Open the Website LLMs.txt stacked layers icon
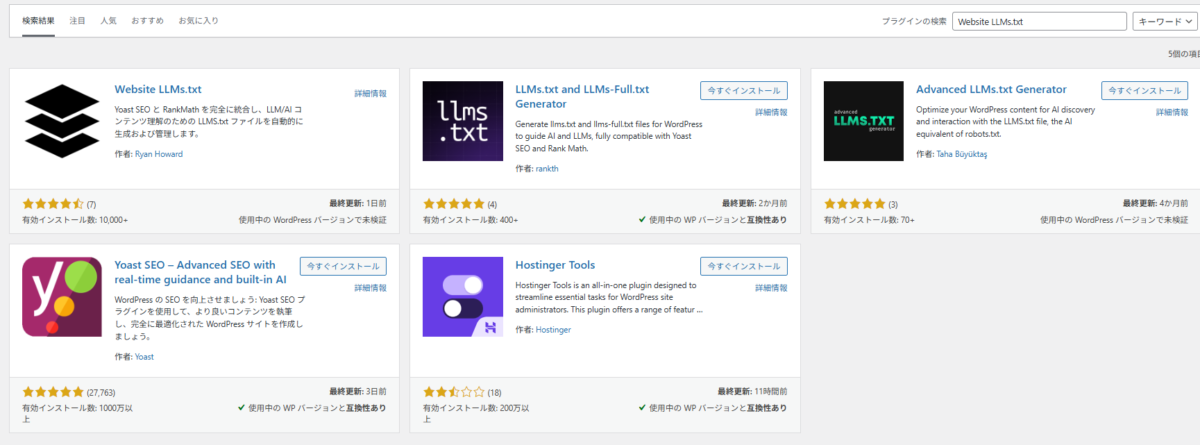Viewport: 1200px width, 445px height. tap(62, 121)
